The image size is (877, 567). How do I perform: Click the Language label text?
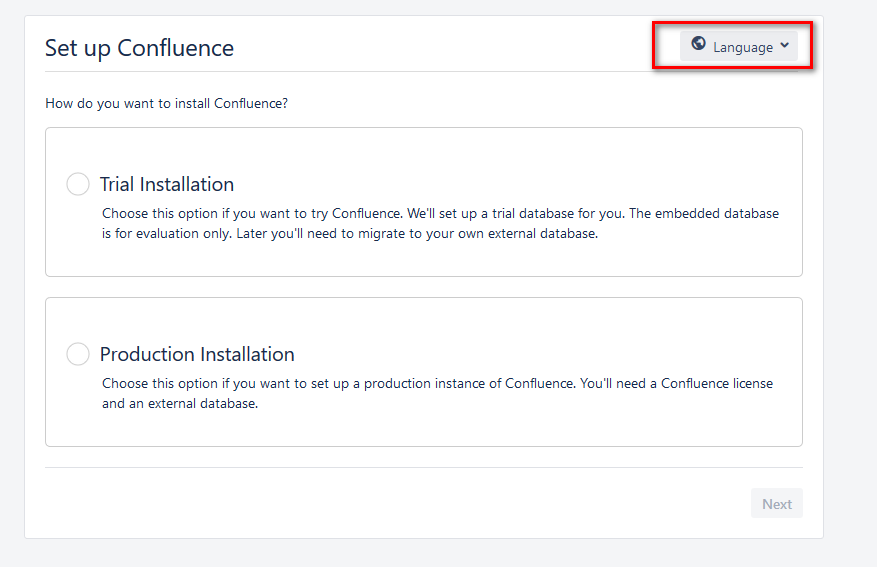(x=743, y=48)
